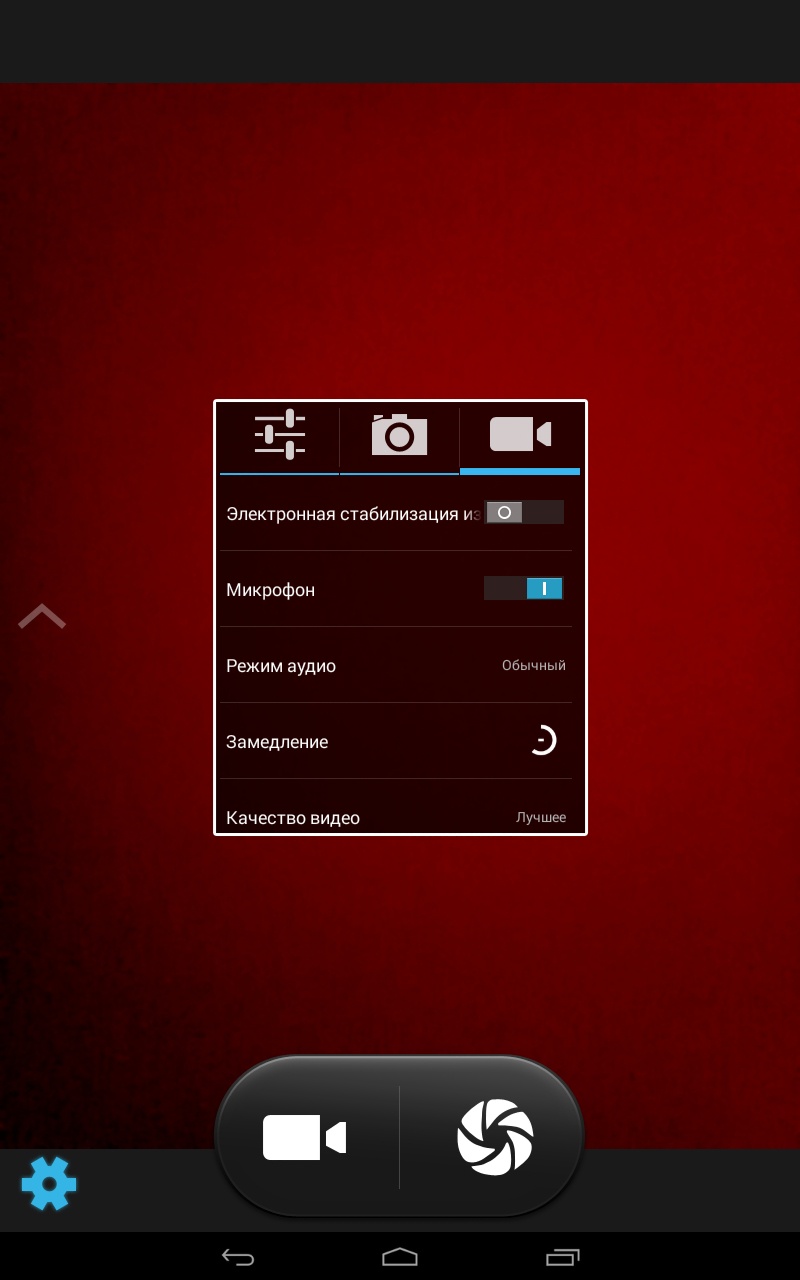Screen dimensions: 800x1280
Task: Select the Микрофон row label
Action: (271, 590)
